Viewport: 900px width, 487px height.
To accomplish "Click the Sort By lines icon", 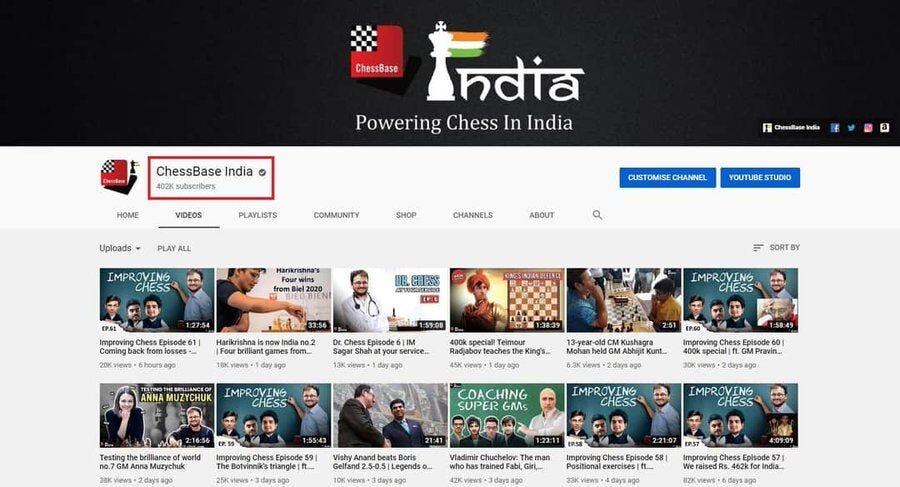I will tap(758, 248).
